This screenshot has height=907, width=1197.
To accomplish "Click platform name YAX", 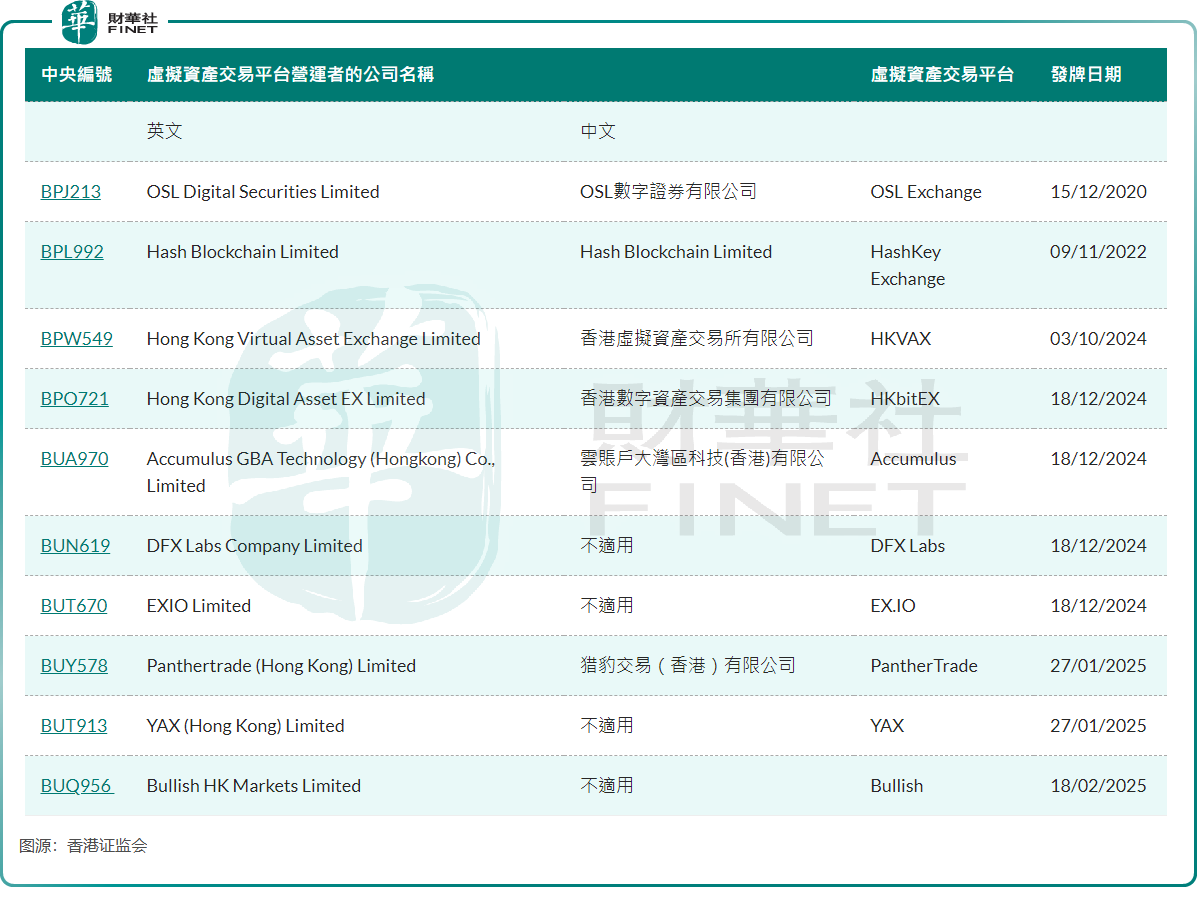I will (x=887, y=725).
